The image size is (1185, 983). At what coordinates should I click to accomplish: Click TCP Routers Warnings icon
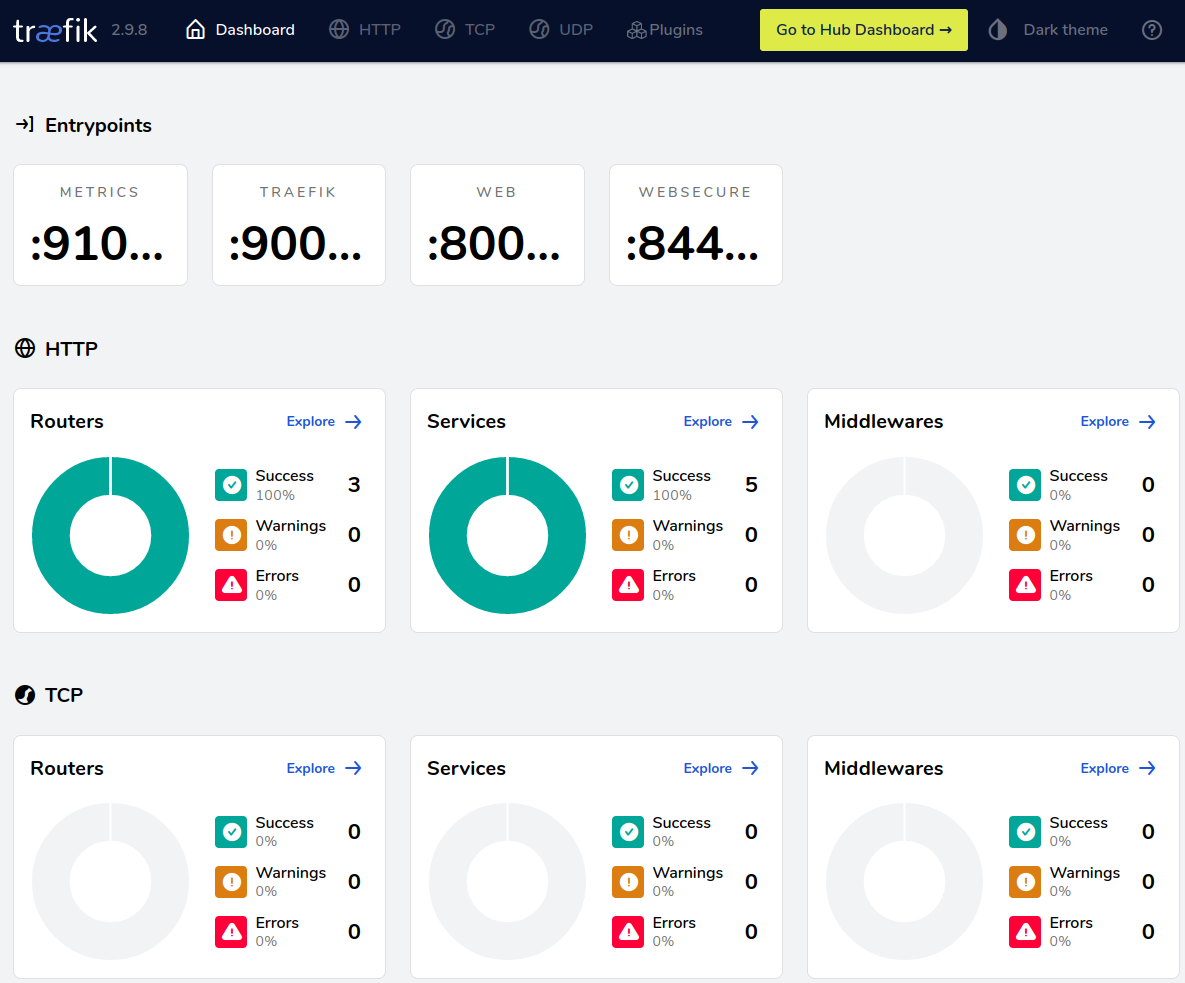231,882
